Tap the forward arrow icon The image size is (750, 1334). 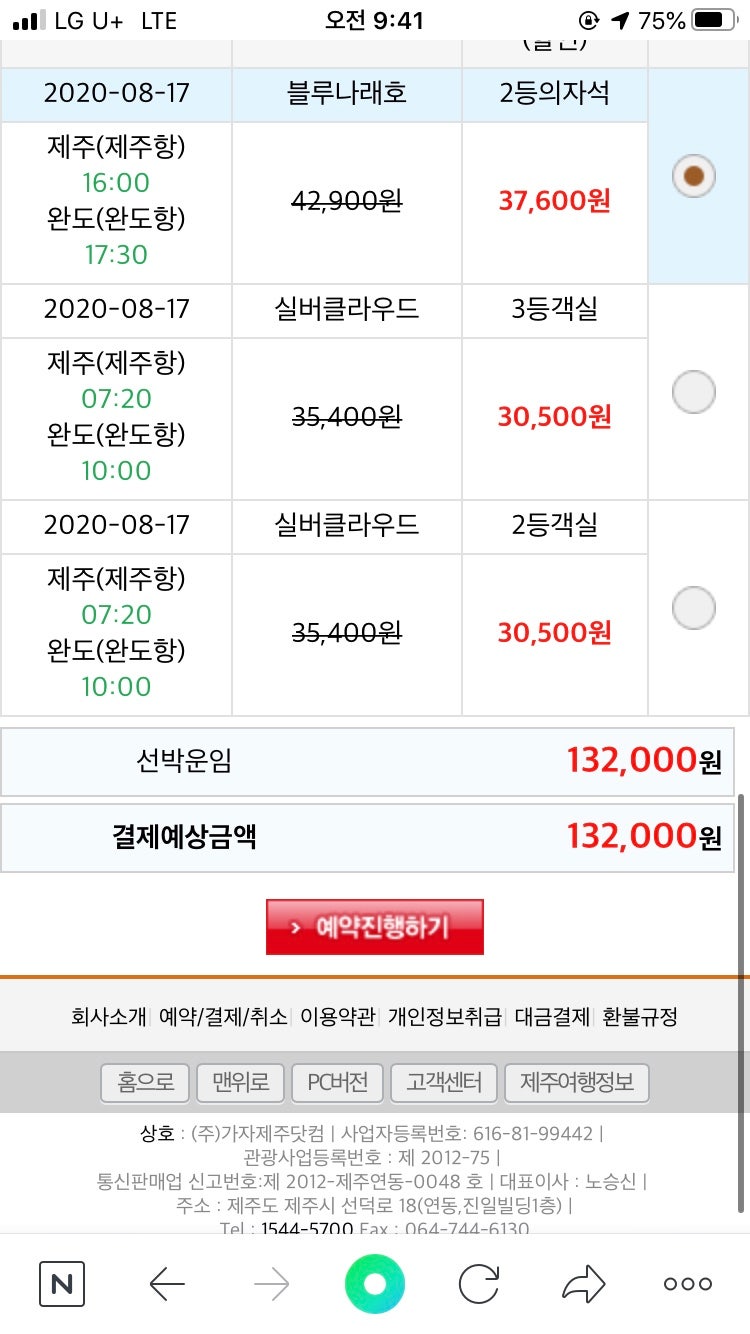point(271,1284)
